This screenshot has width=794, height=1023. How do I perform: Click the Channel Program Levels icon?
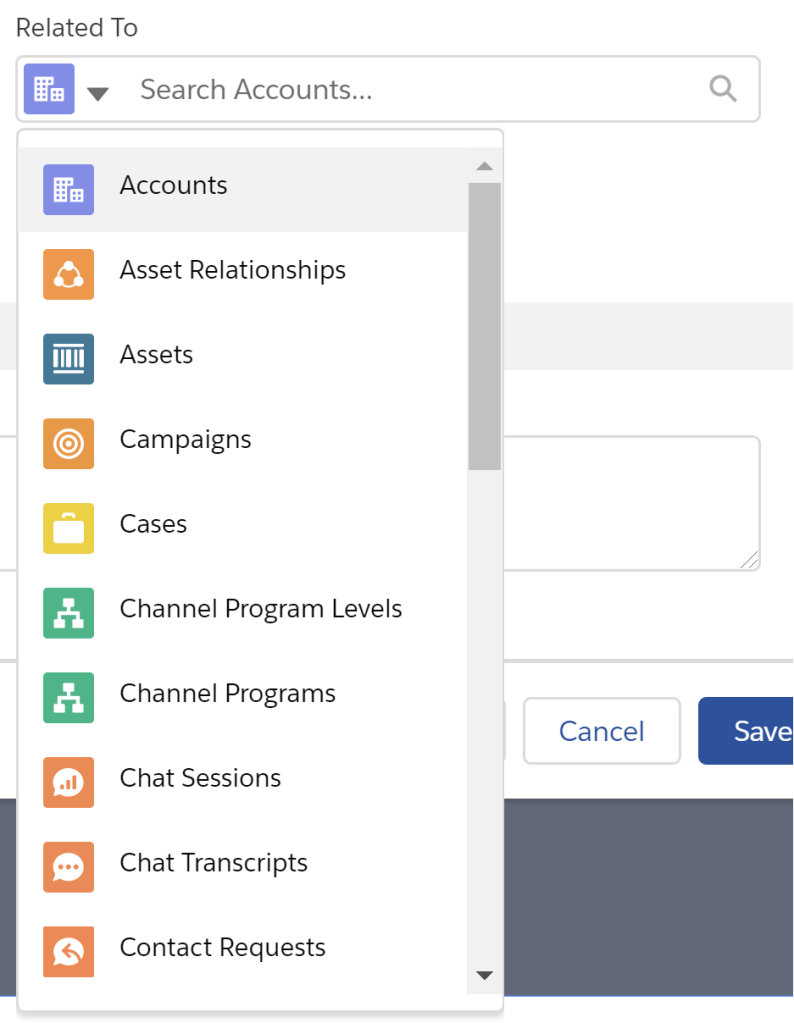[x=68, y=612]
